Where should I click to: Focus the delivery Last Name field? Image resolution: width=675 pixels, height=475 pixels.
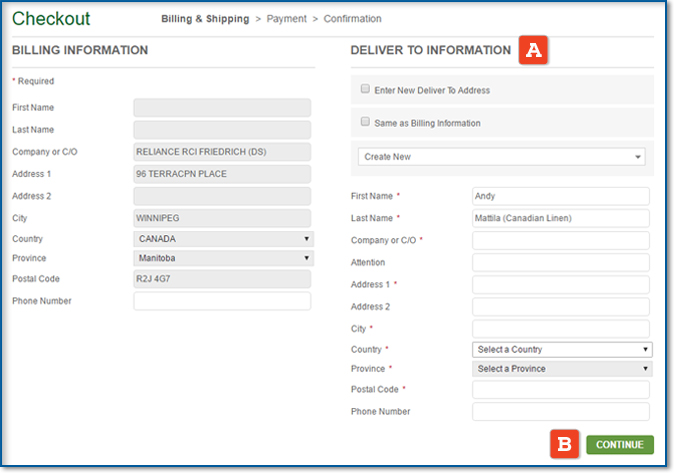coord(561,218)
